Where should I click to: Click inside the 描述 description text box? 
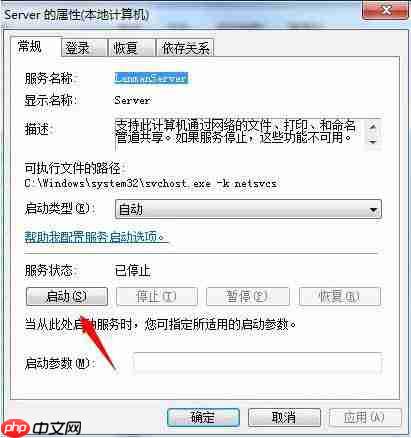pos(240,134)
